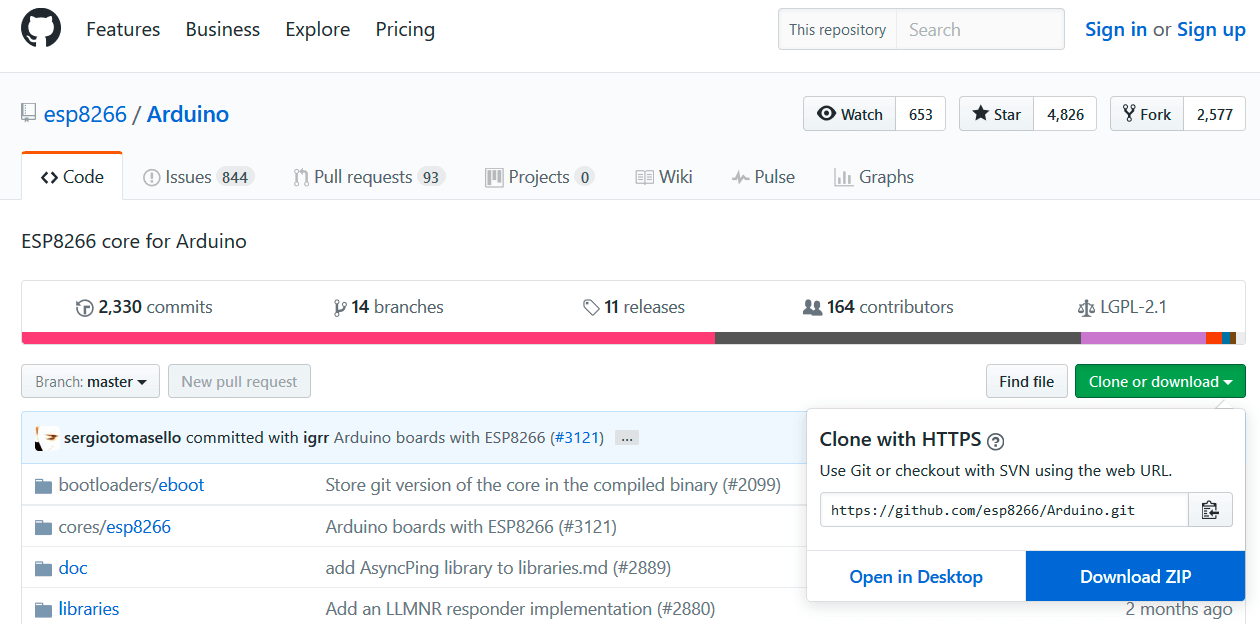Open the Issues tab
The image size is (1260, 624).
(198, 177)
